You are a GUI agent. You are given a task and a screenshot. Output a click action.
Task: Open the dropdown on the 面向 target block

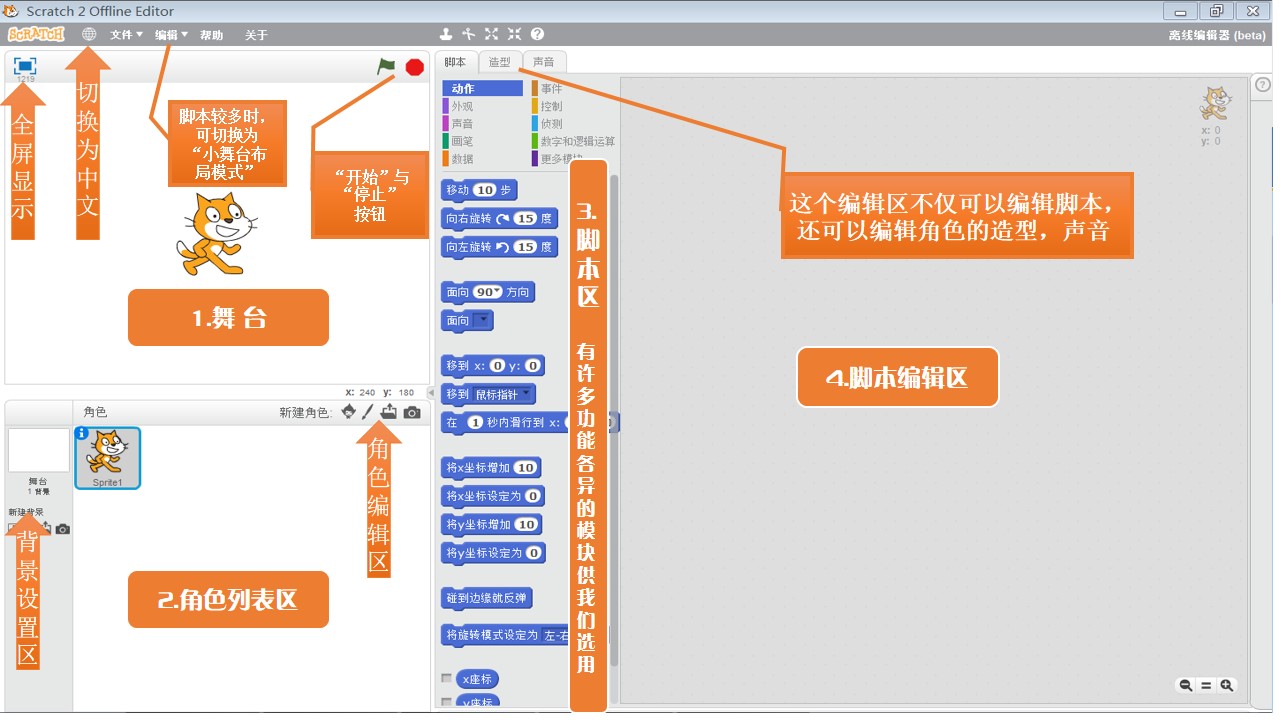pos(483,321)
